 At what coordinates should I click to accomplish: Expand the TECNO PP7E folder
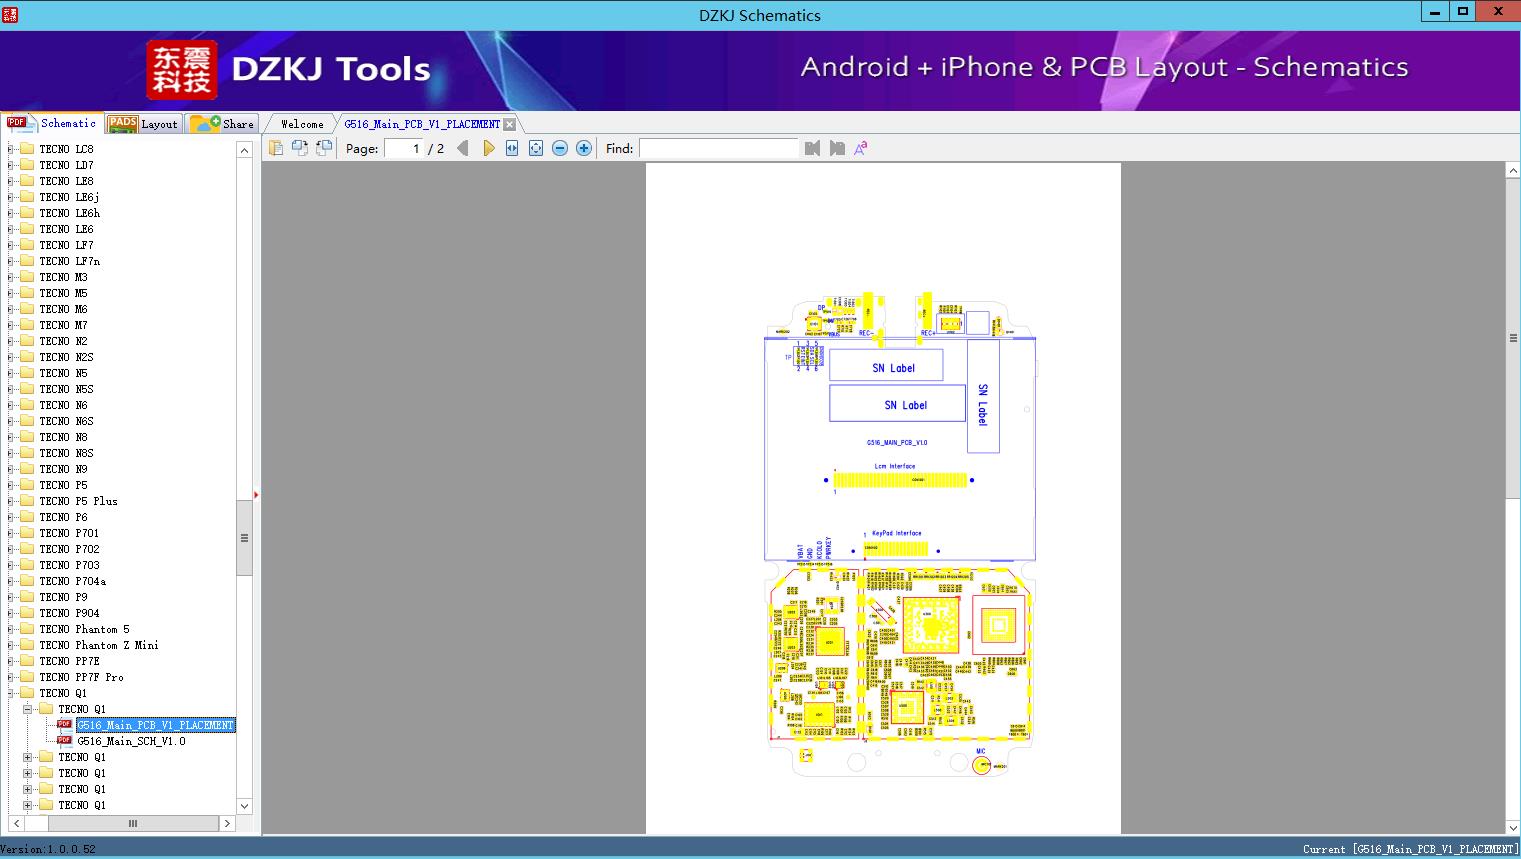click(x=10, y=661)
